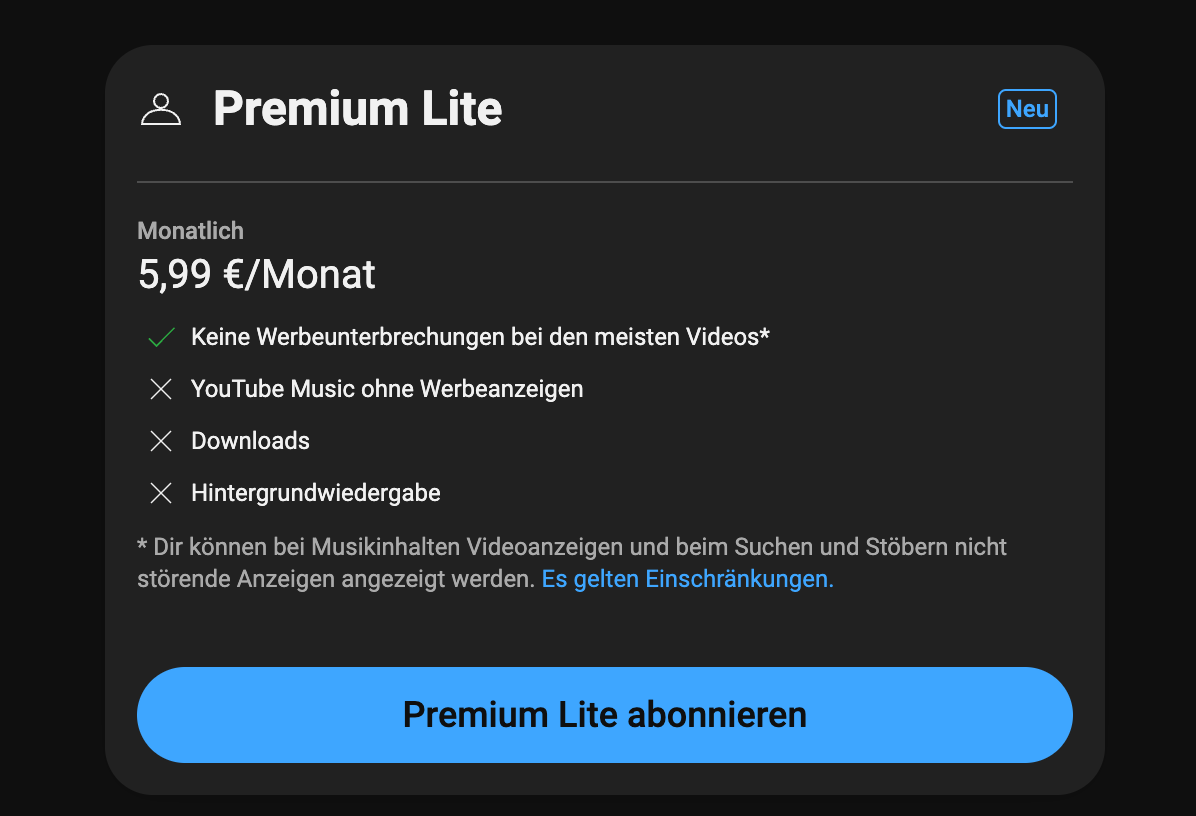This screenshot has width=1196, height=816.
Task: Click the person icon beside Premium Lite
Action: pos(161,109)
